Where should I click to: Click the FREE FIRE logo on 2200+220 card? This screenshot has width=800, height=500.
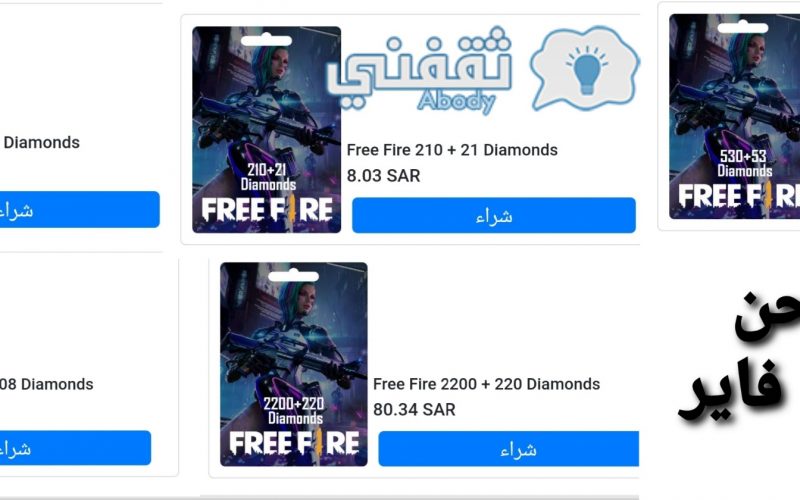294,443
